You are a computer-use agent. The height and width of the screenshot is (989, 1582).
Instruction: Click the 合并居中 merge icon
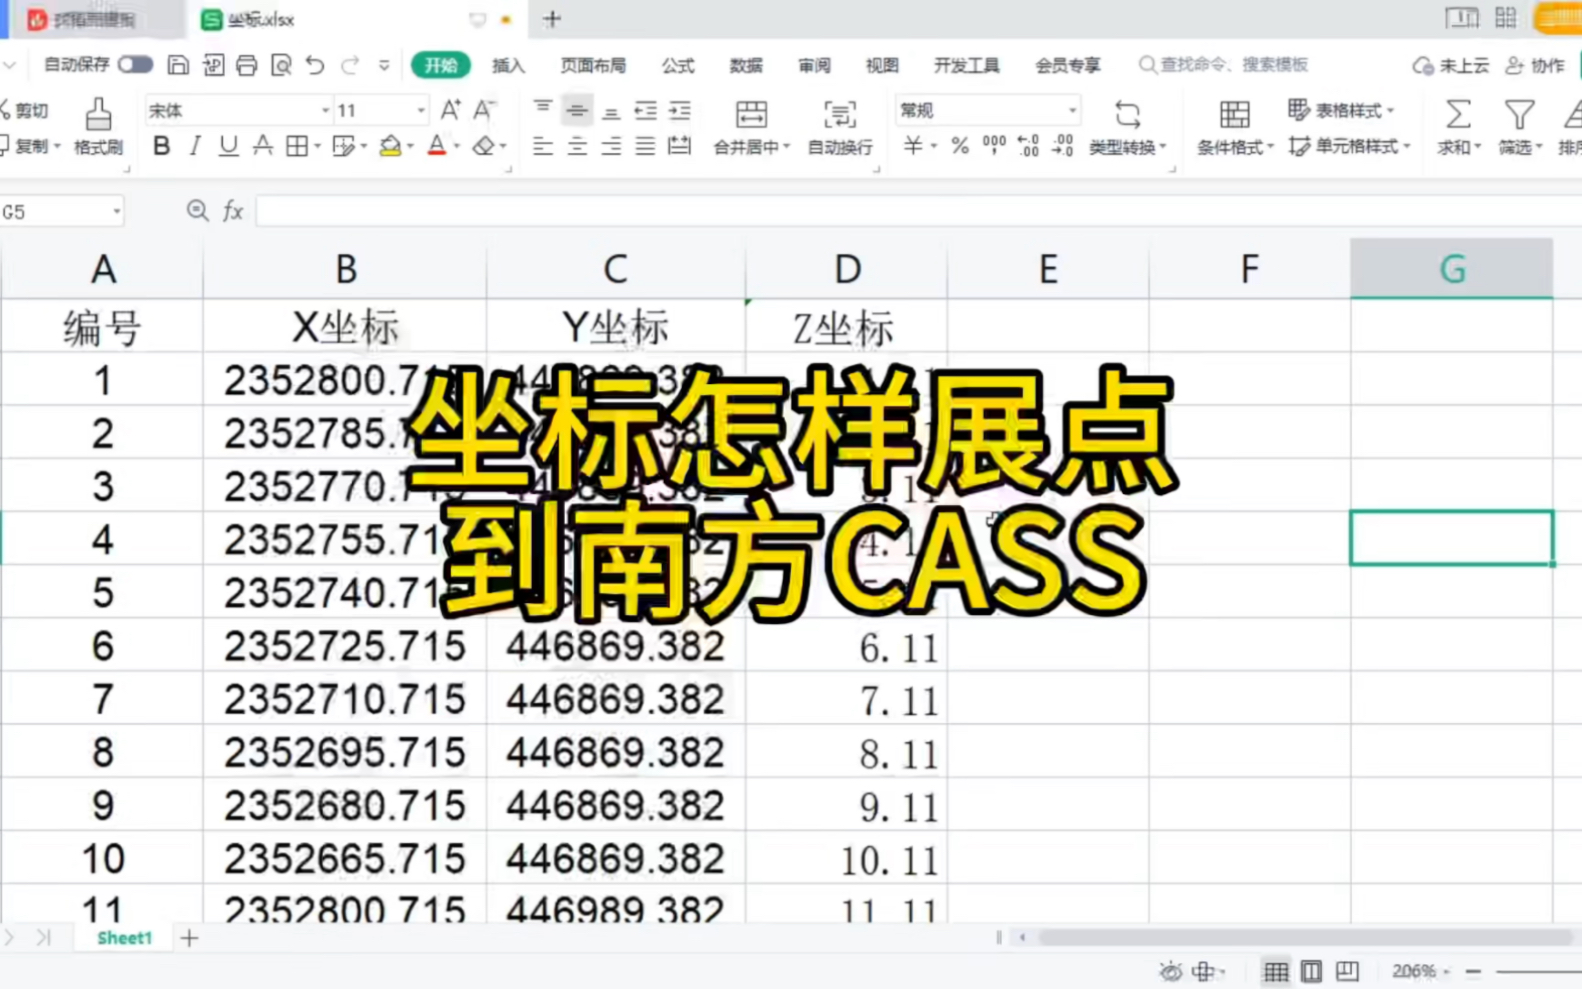tap(751, 114)
